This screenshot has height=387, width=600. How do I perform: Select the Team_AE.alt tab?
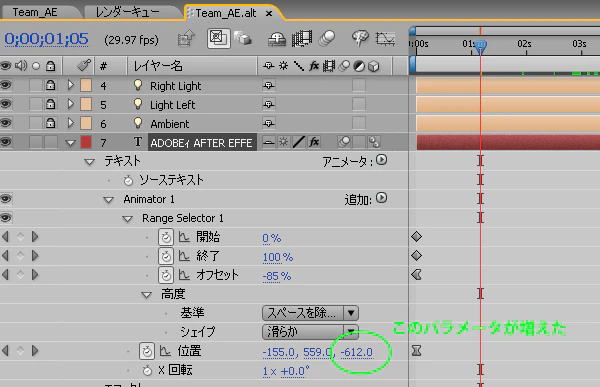click(226, 13)
